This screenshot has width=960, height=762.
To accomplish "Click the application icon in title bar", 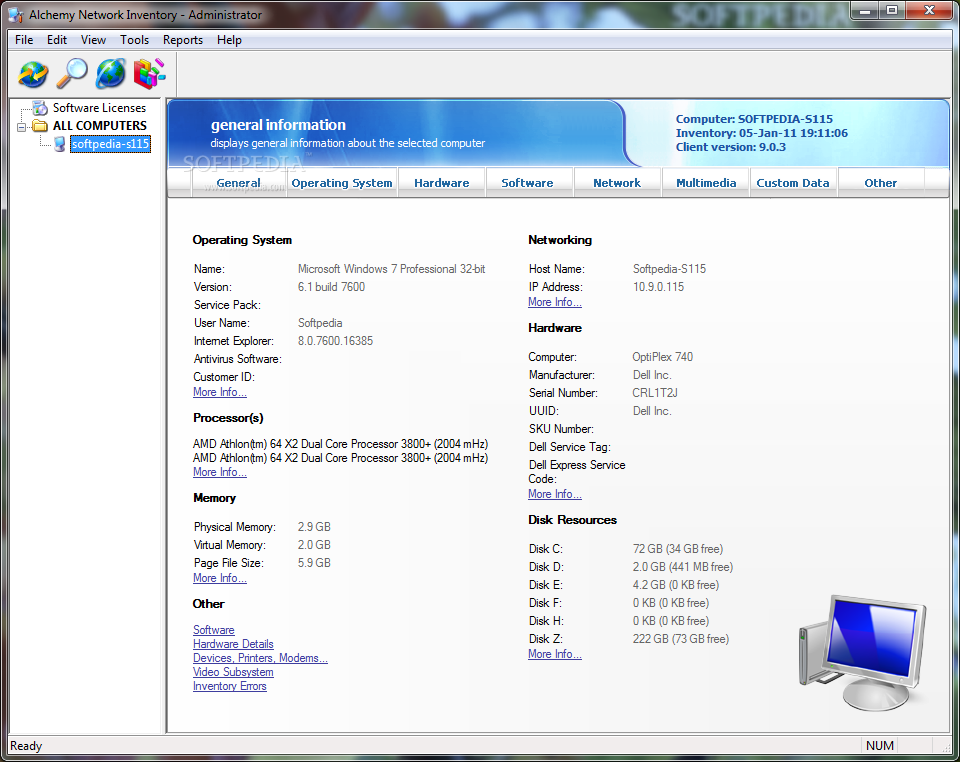I will (x=15, y=15).
